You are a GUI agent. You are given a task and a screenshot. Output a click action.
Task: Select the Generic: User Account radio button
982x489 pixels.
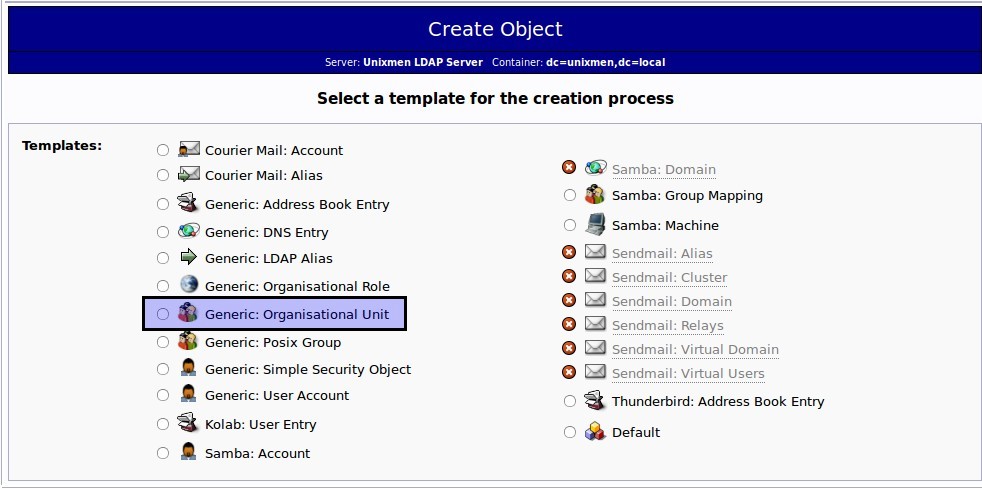point(163,395)
